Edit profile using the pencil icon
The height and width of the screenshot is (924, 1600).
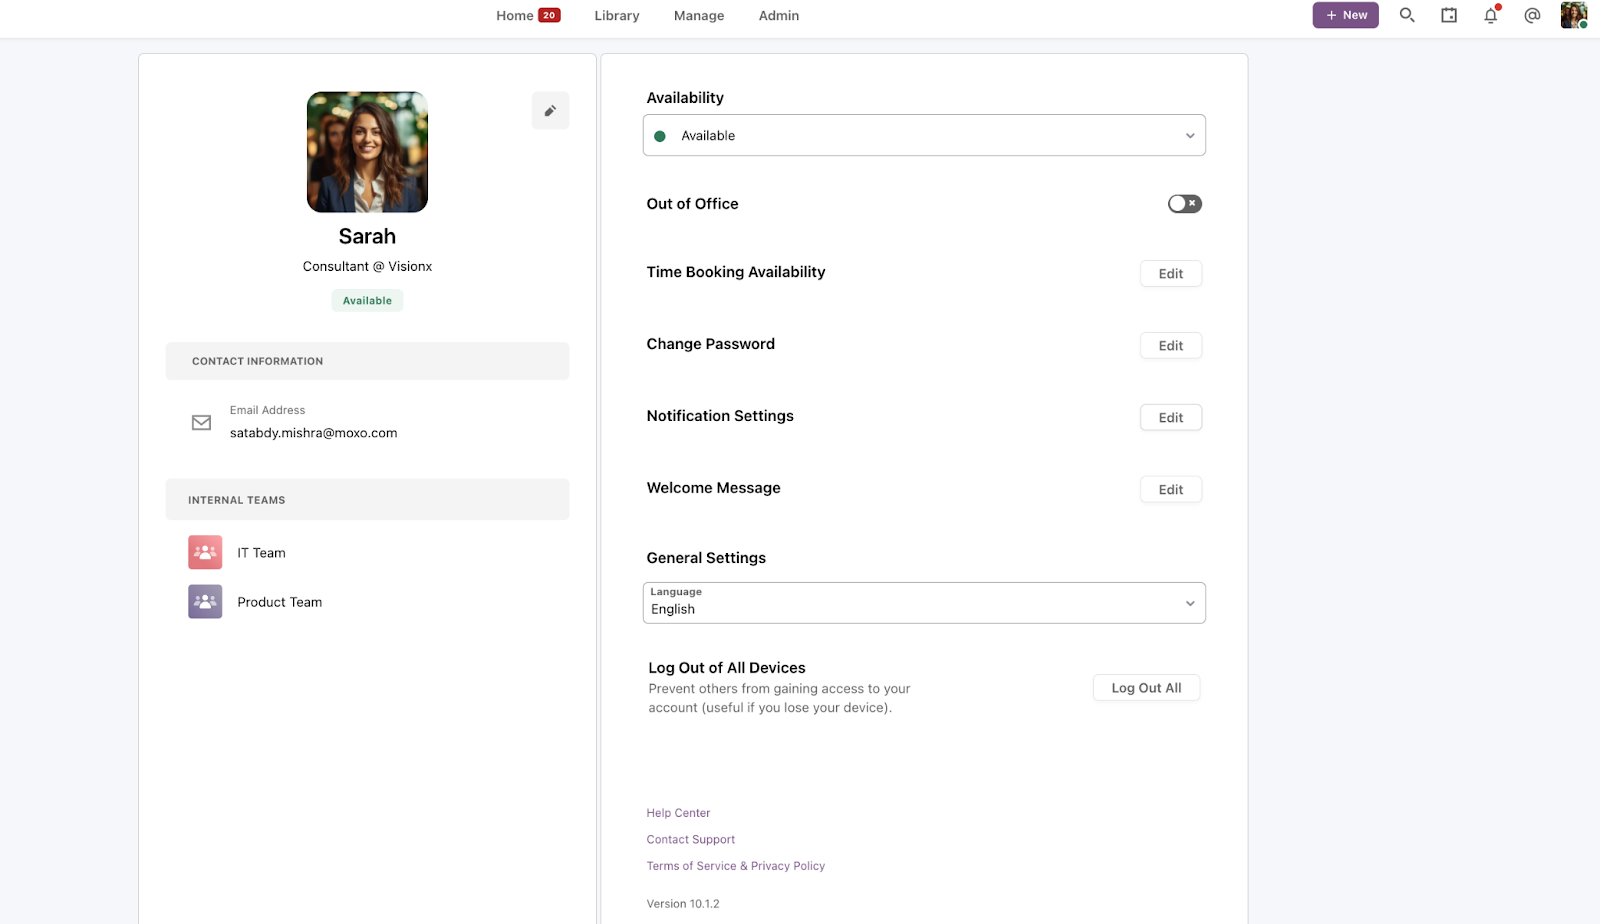[x=550, y=110]
